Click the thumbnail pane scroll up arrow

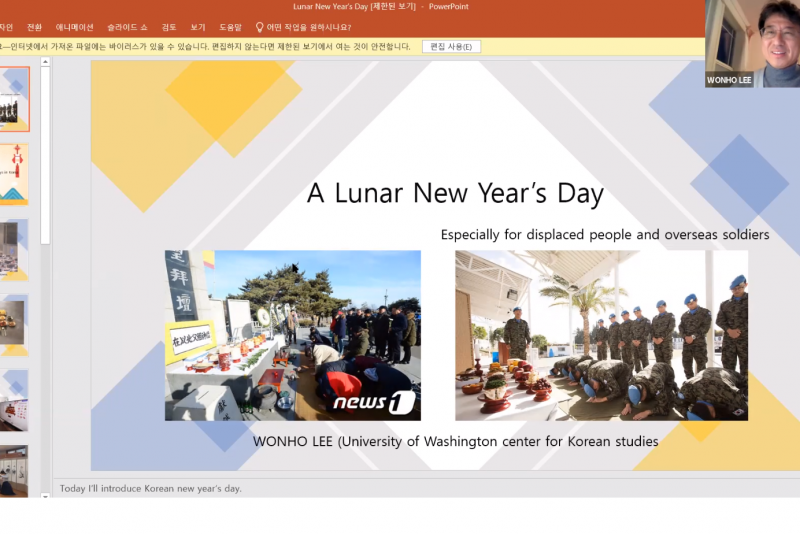tap(45, 62)
